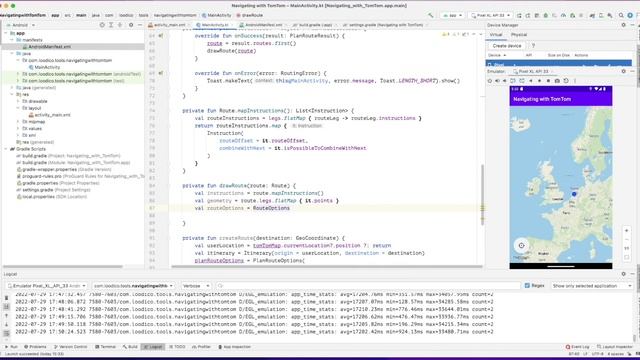This screenshot has width=640, height=360.
Task: Select Virtual tab in Device Manager
Action: (x=496, y=35)
